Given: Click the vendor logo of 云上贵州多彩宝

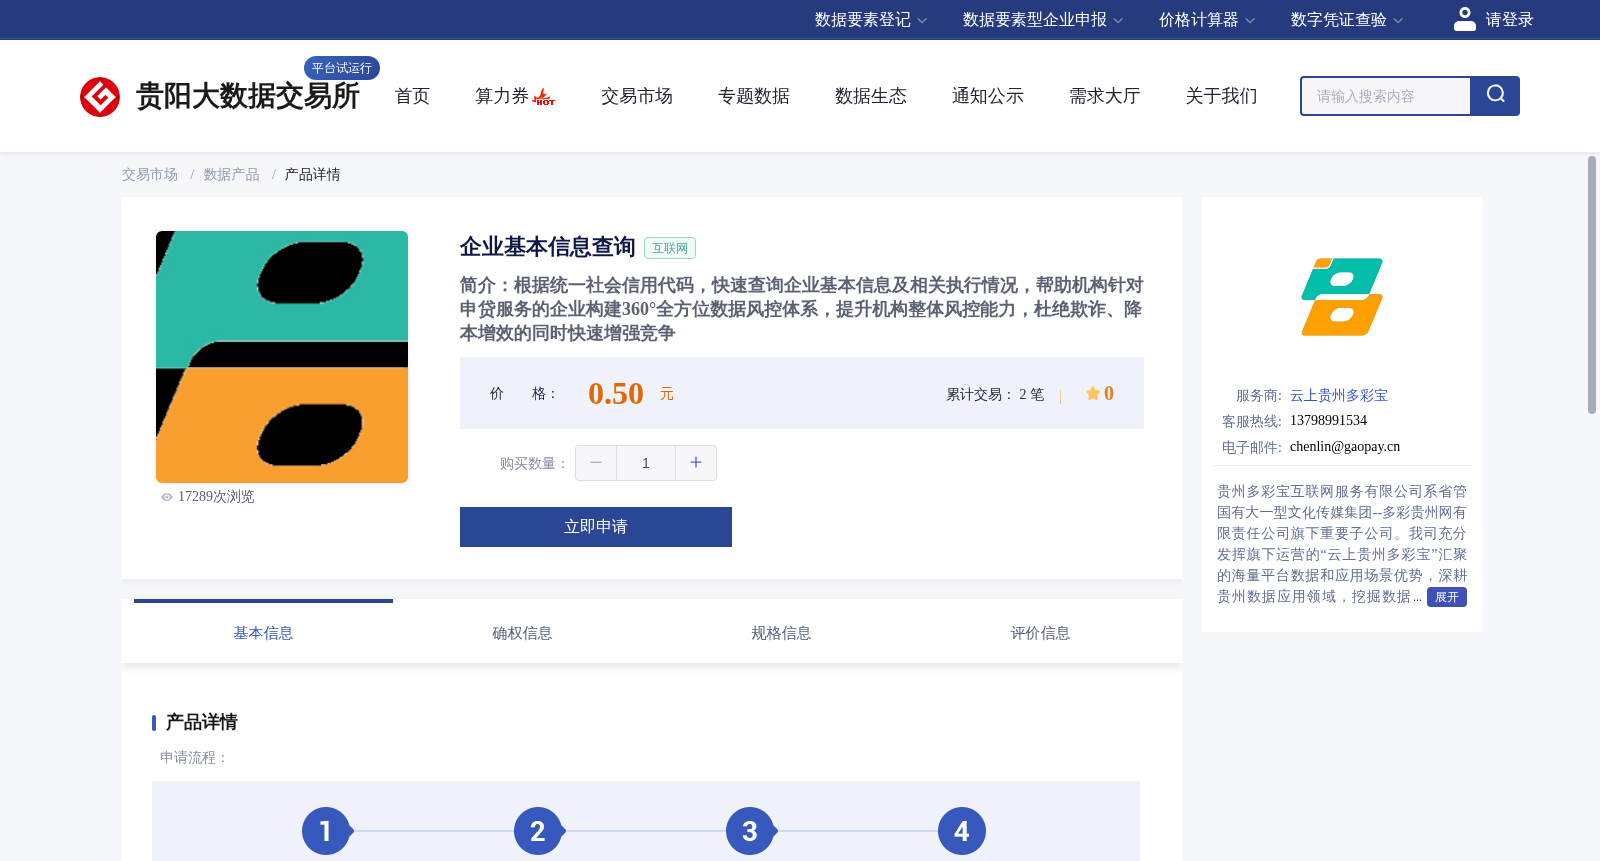Looking at the screenshot, I should (1342, 297).
